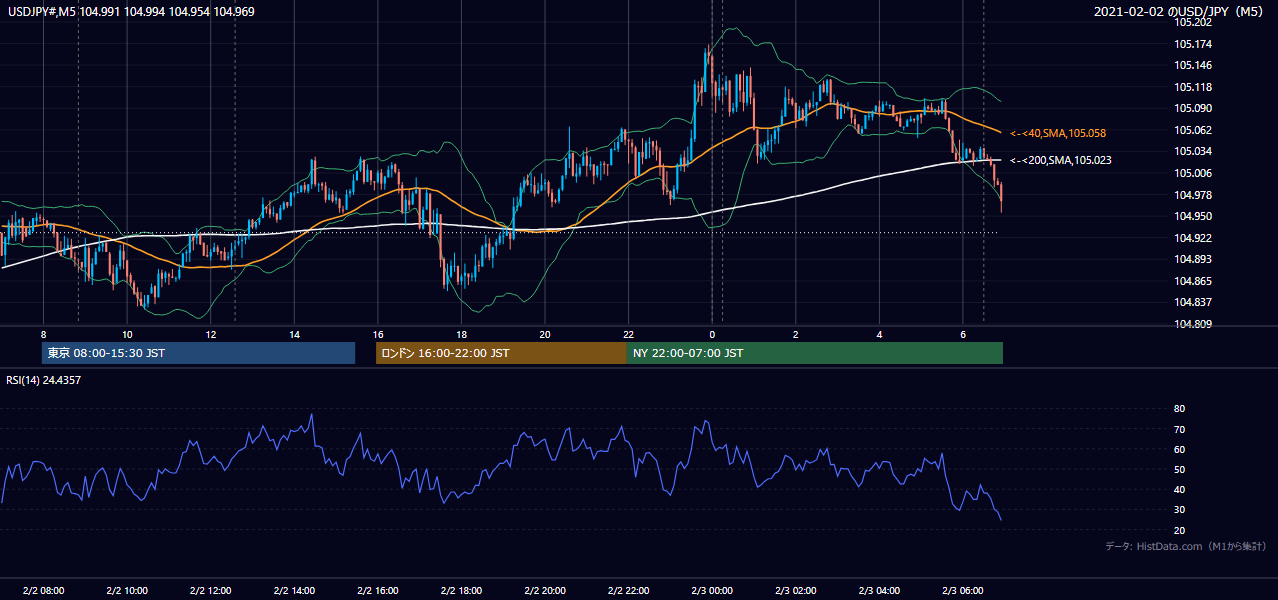
Task: Click the 2/2 20:00 bottom time label
Action: click(x=545, y=591)
